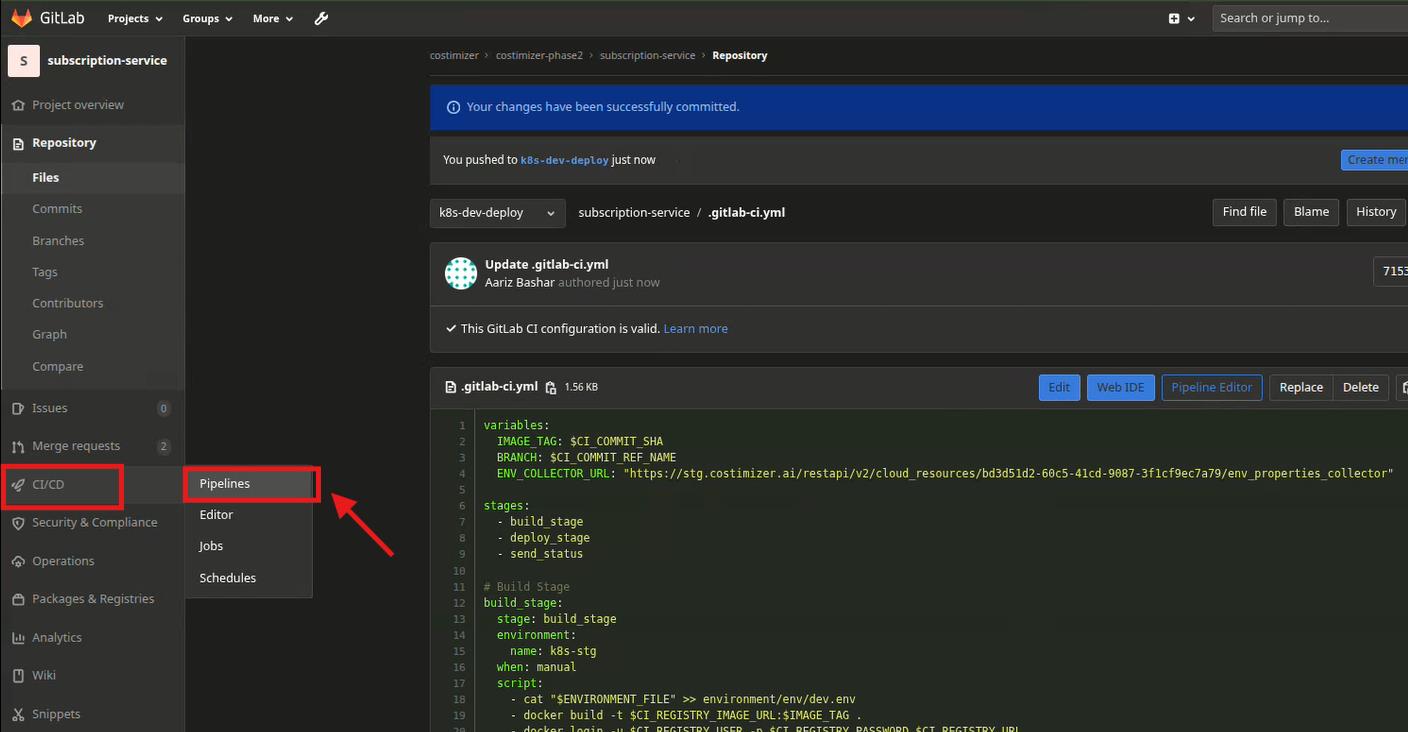Screen dimensions: 1408x732
Task: Open the Pipeline Editor button
Action: [1211, 387]
